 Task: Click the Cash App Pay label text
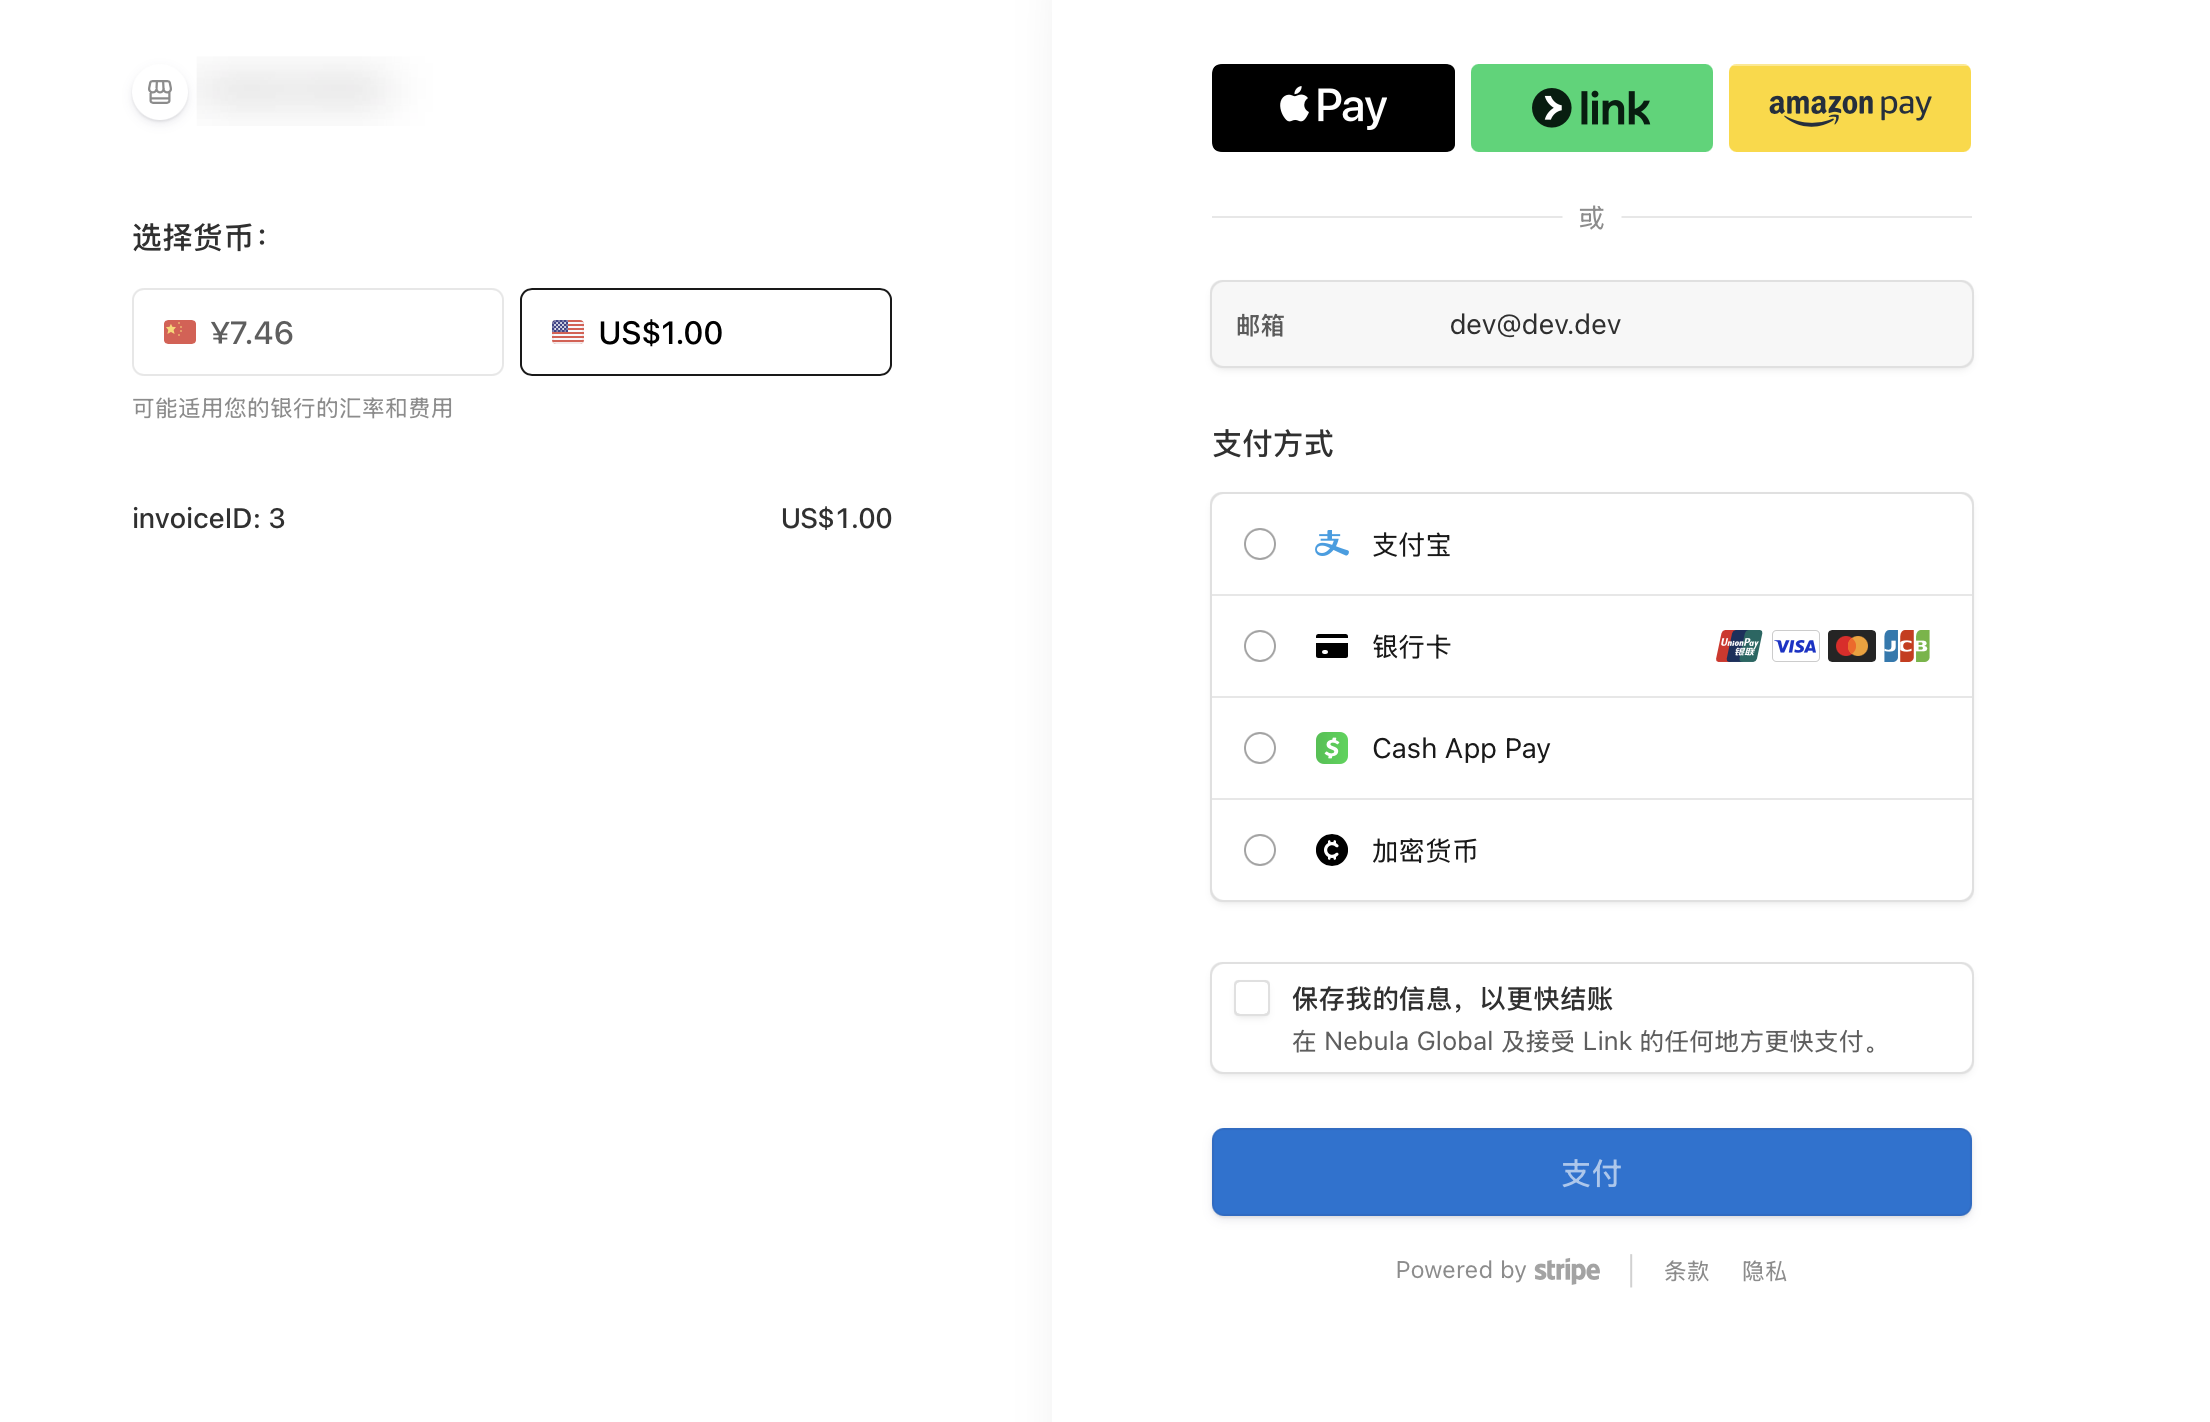[x=1461, y=748]
